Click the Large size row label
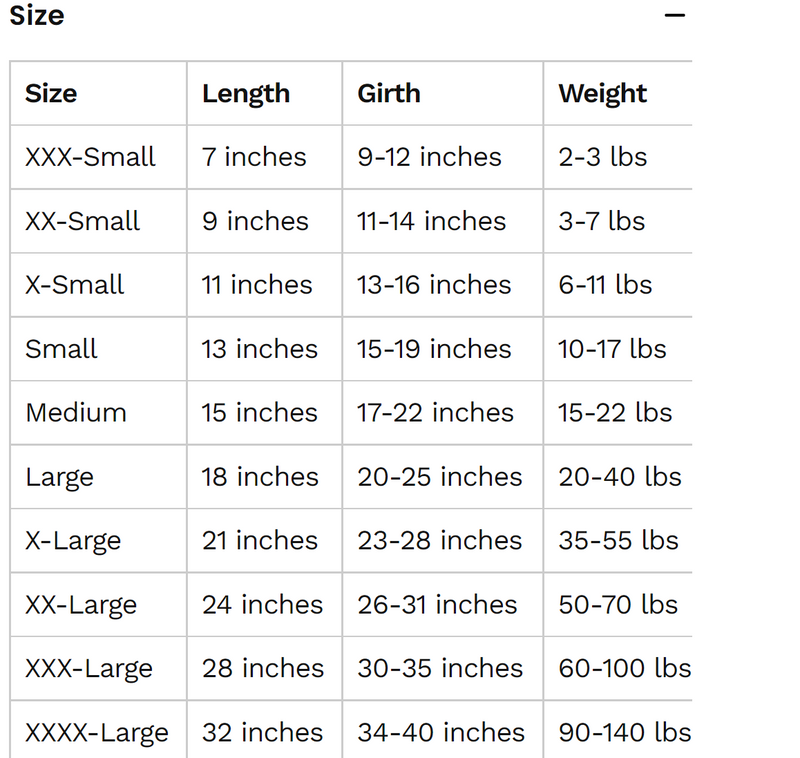The width and height of the screenshot is (800, 758). click(60, 478)
